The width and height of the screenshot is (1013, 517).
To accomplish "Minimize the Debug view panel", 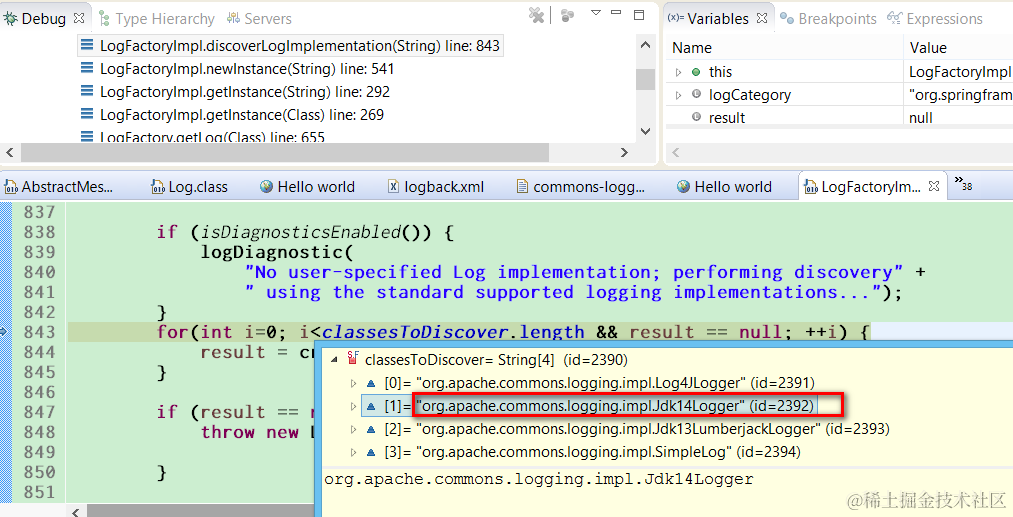I will pos(616,13).
